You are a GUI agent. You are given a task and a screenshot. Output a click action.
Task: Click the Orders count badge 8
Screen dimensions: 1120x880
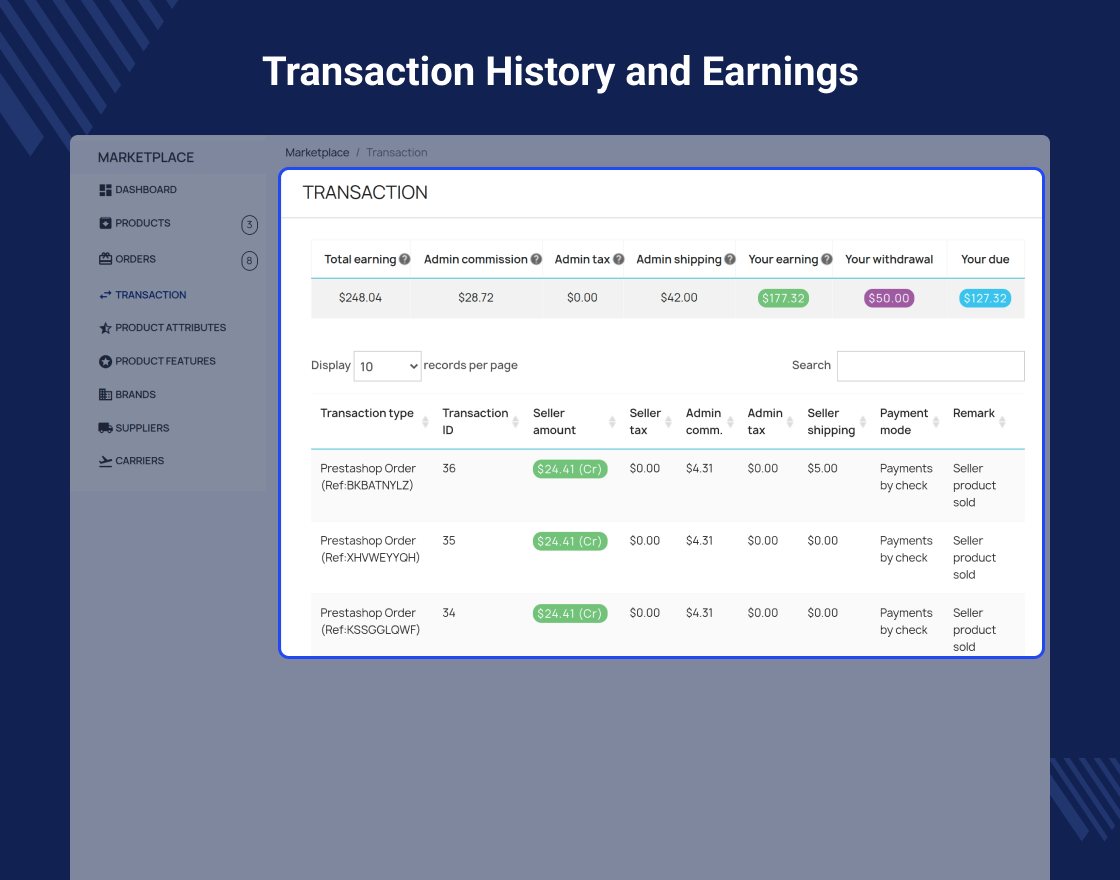point(249,261)
